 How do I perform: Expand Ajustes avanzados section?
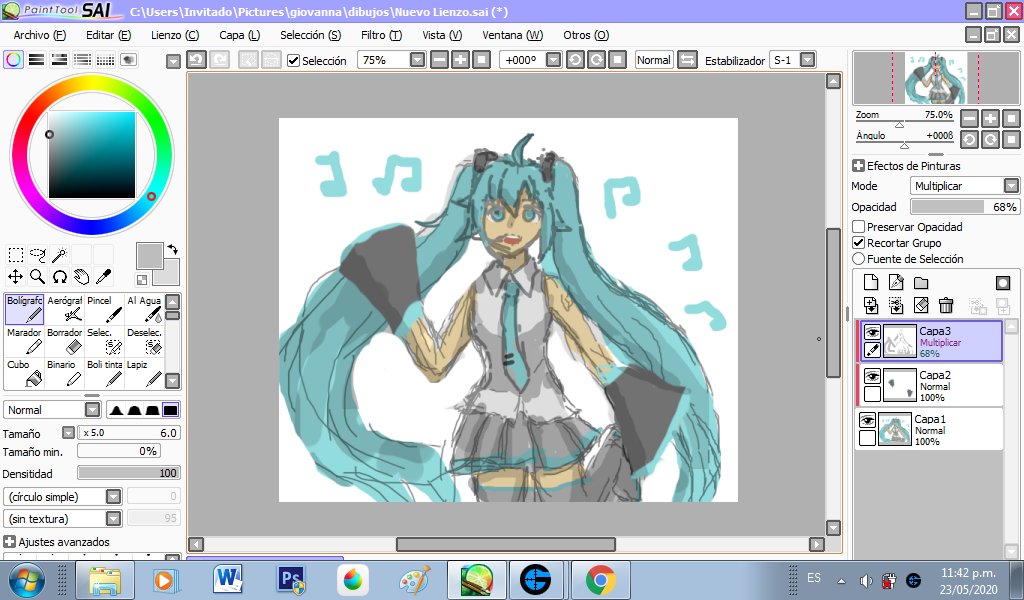(9, 541)
